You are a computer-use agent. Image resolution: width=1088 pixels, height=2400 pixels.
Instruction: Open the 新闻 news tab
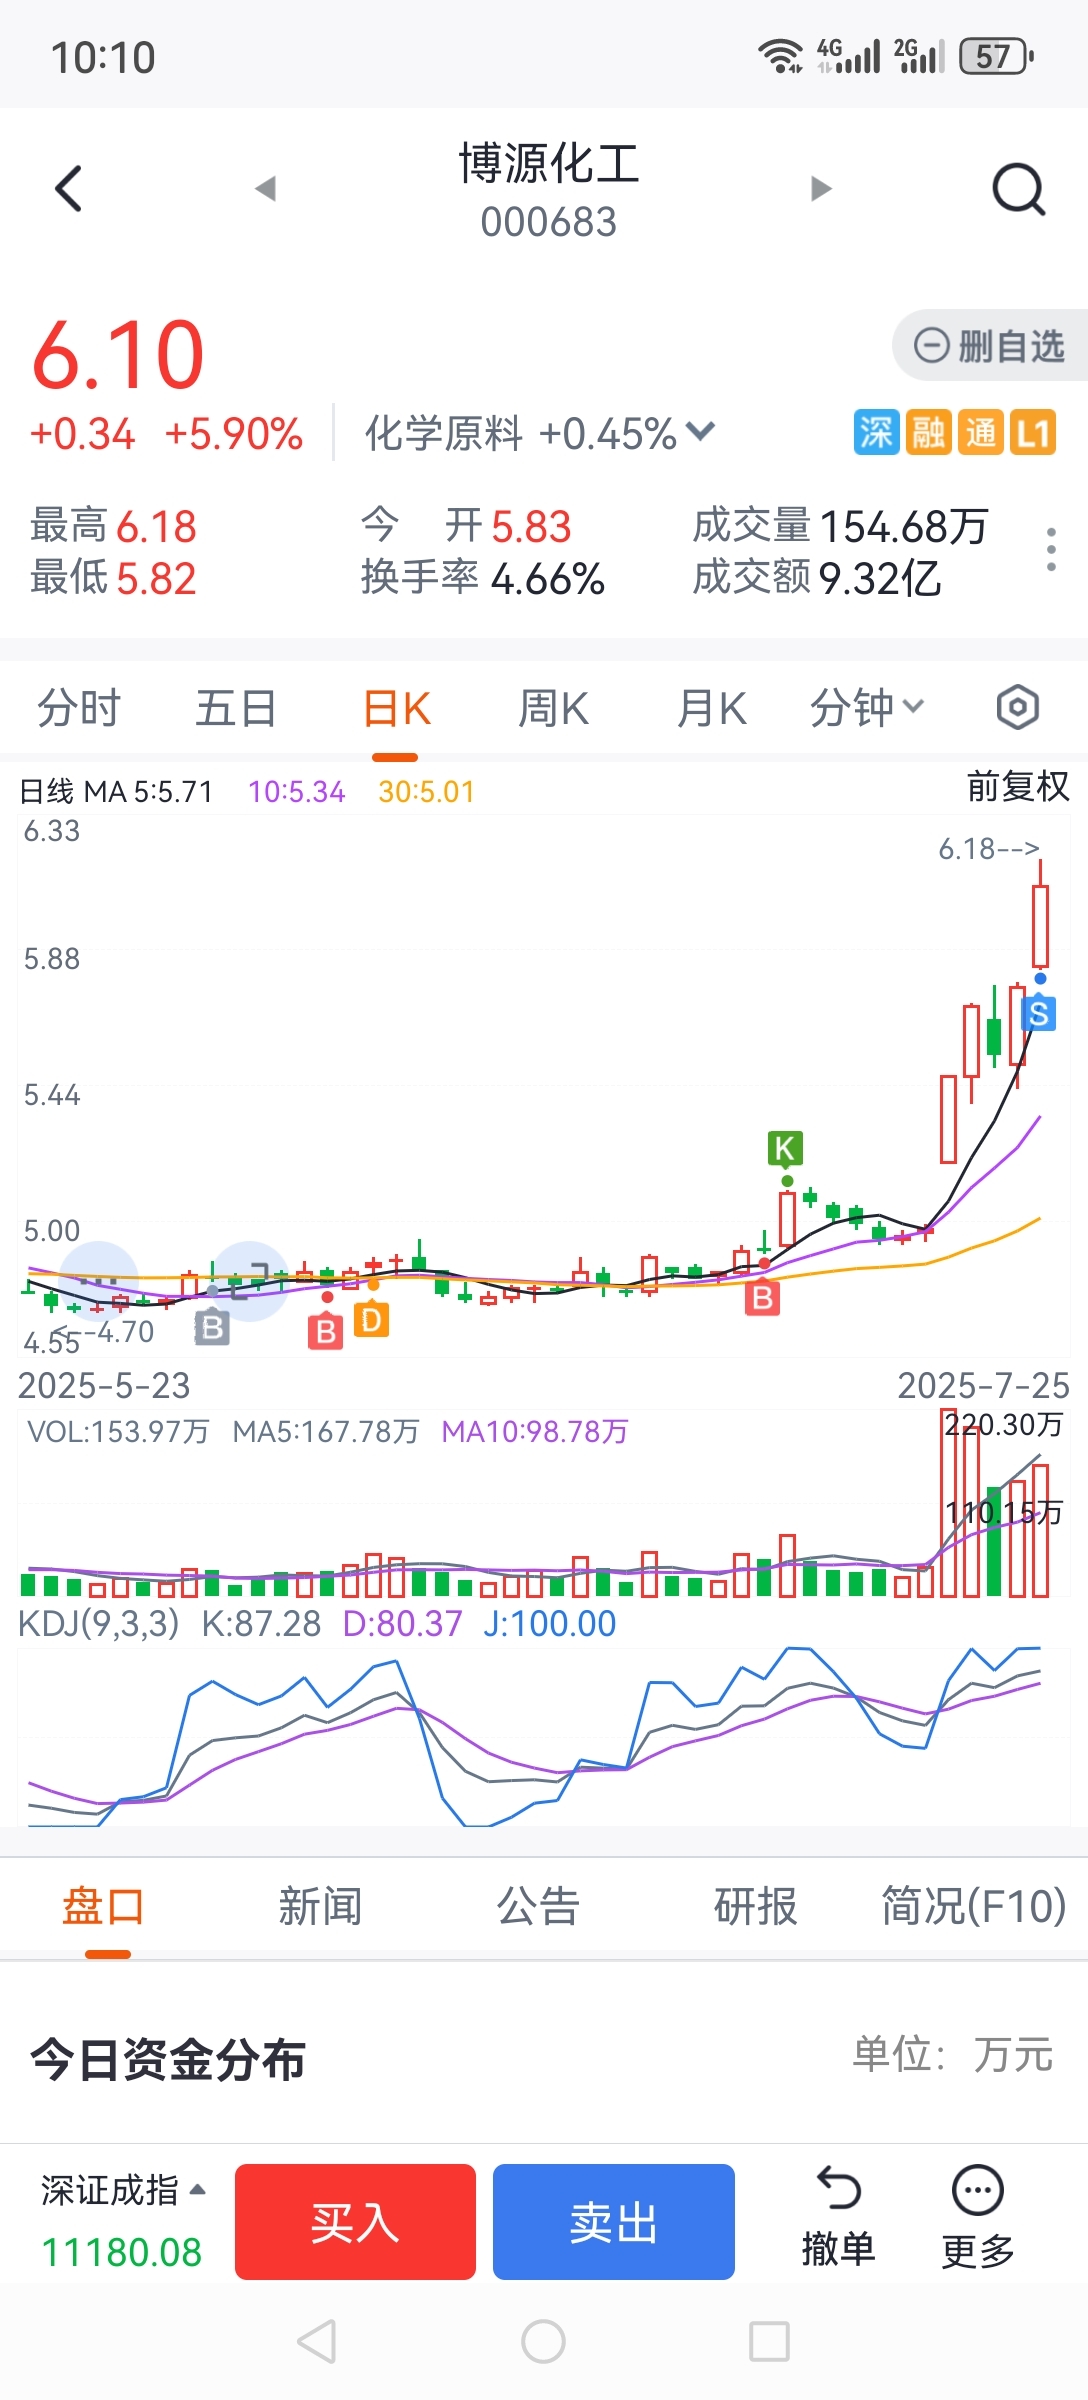320,1906
